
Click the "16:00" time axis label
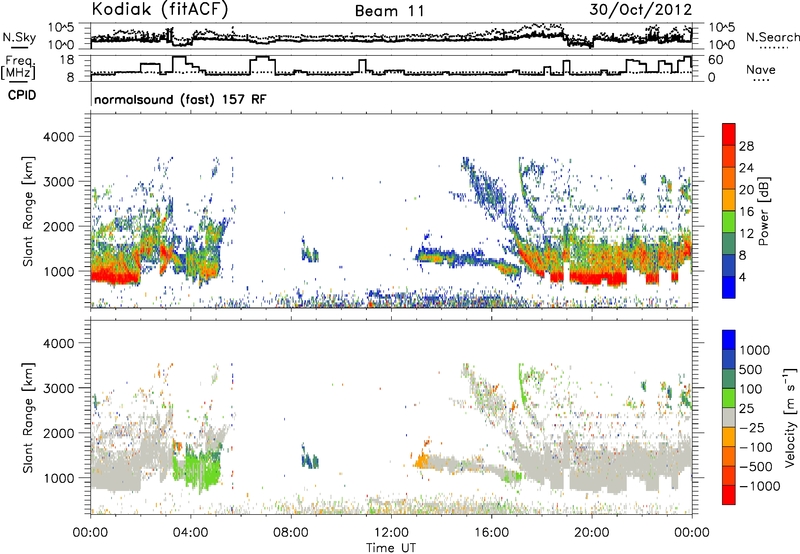pos(491,533)
